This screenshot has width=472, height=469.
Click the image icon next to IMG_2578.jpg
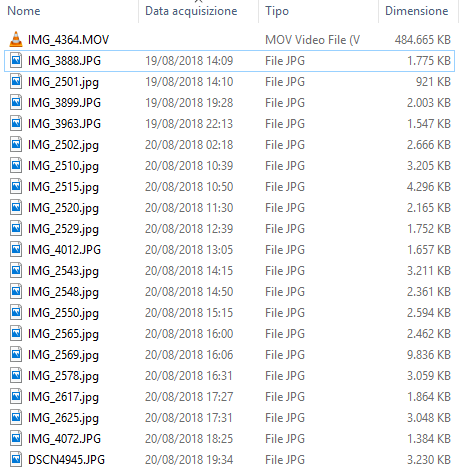pos(16,375)
